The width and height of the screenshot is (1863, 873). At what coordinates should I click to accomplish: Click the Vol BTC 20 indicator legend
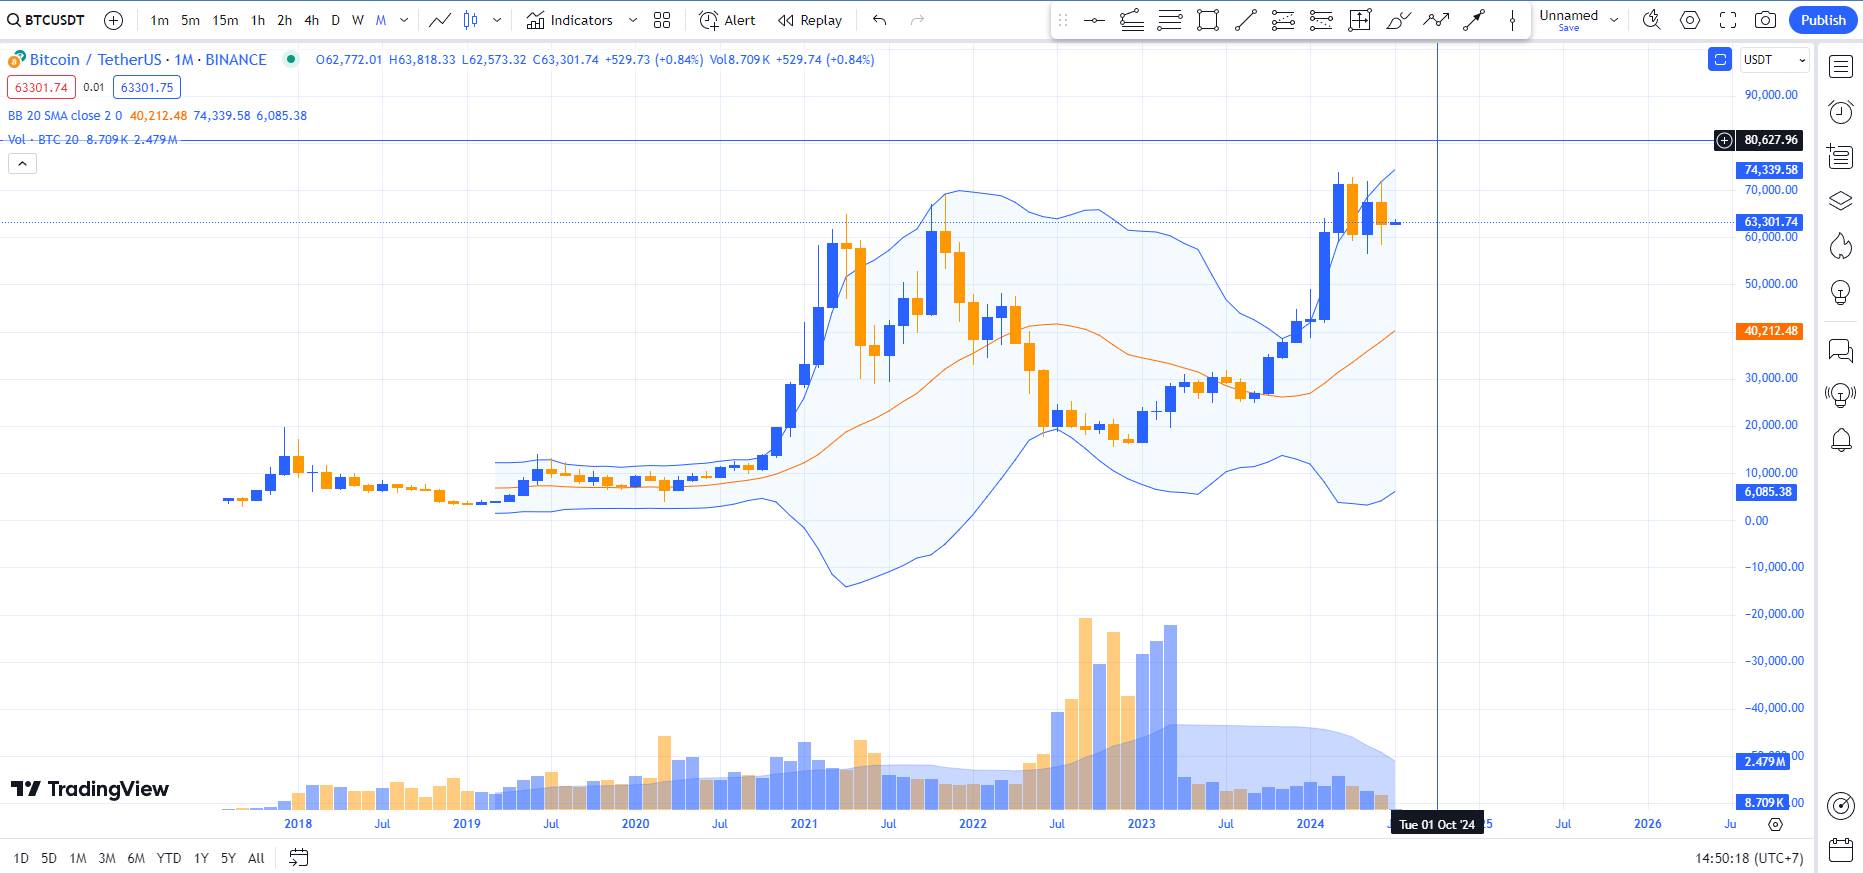point(43,139)
